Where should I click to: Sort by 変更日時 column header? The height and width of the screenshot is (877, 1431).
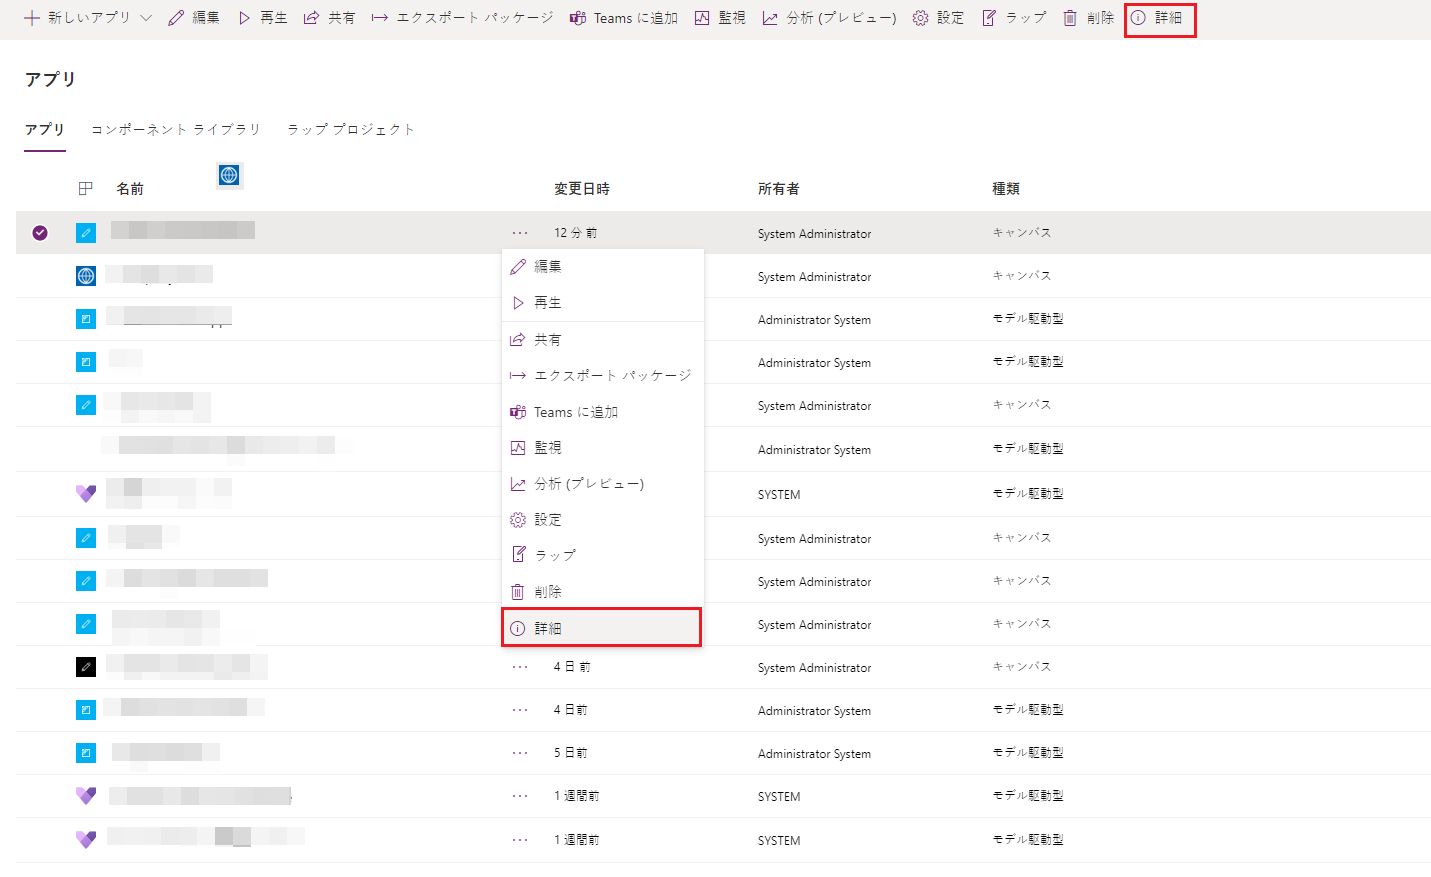click(582, 189)
